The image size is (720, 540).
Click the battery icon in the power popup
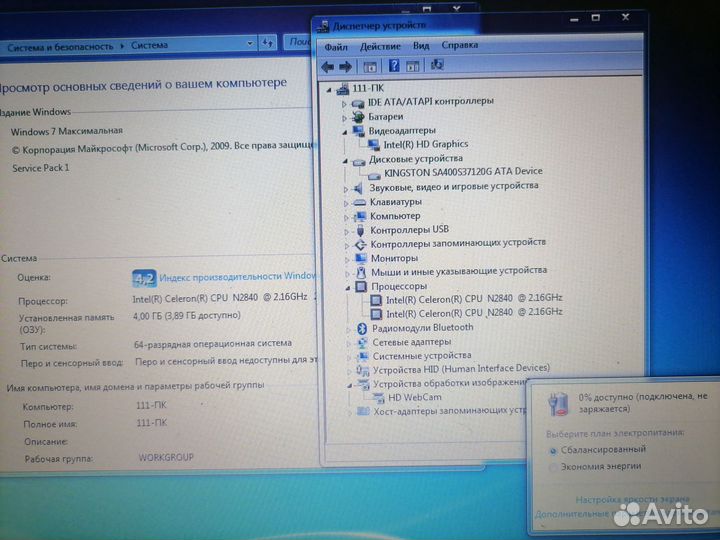click(x=558, y=404)
